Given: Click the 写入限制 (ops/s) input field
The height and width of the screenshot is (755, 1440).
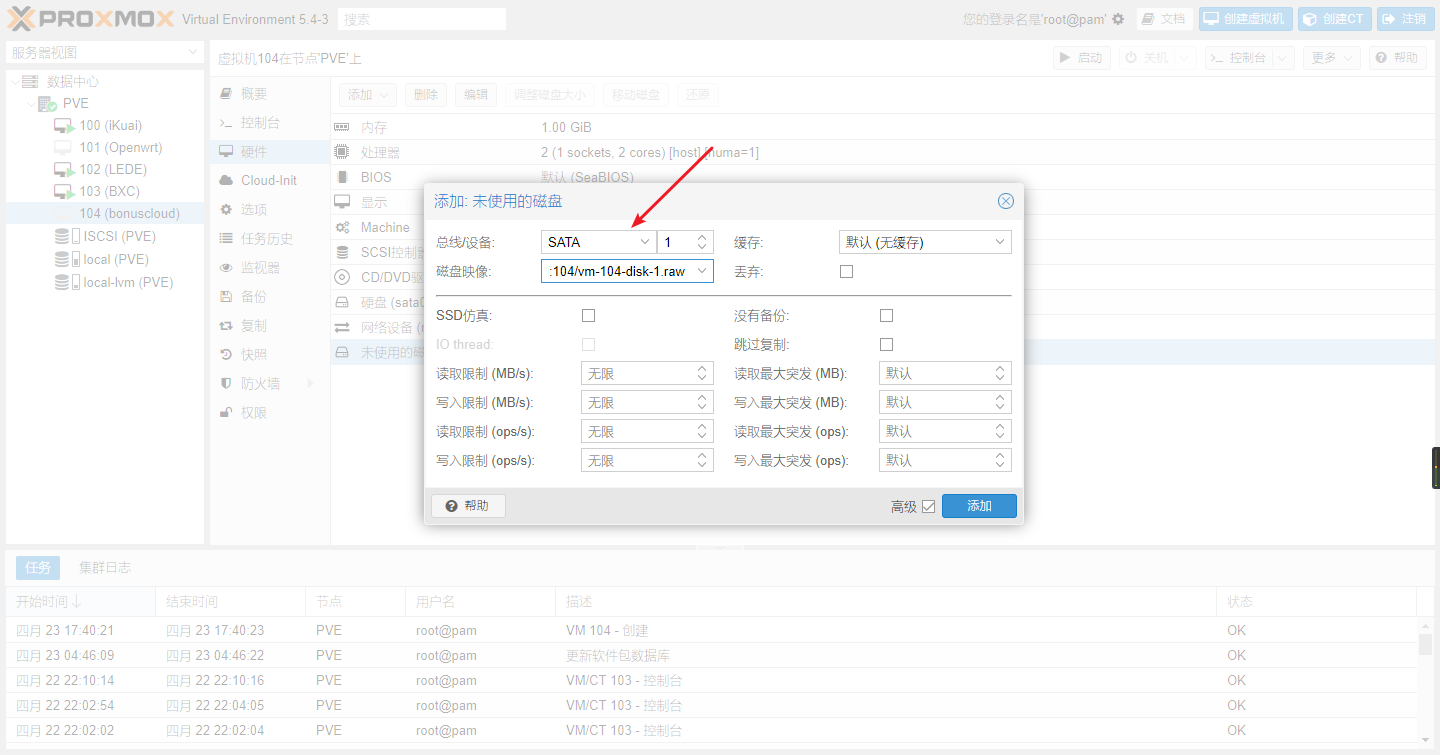Looking at the screenshot, I should [647, 461].
